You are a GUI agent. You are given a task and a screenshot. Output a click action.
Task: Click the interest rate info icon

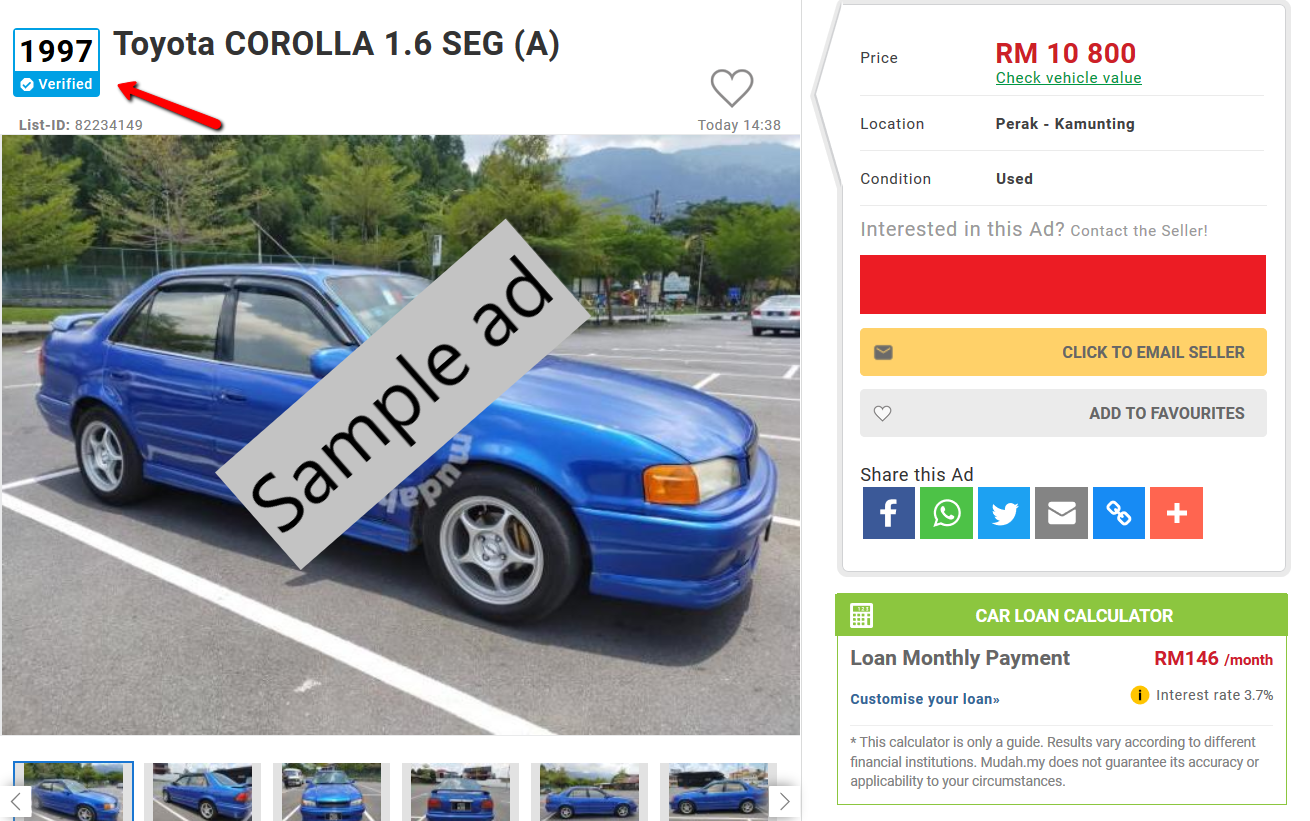point(1139,695)
